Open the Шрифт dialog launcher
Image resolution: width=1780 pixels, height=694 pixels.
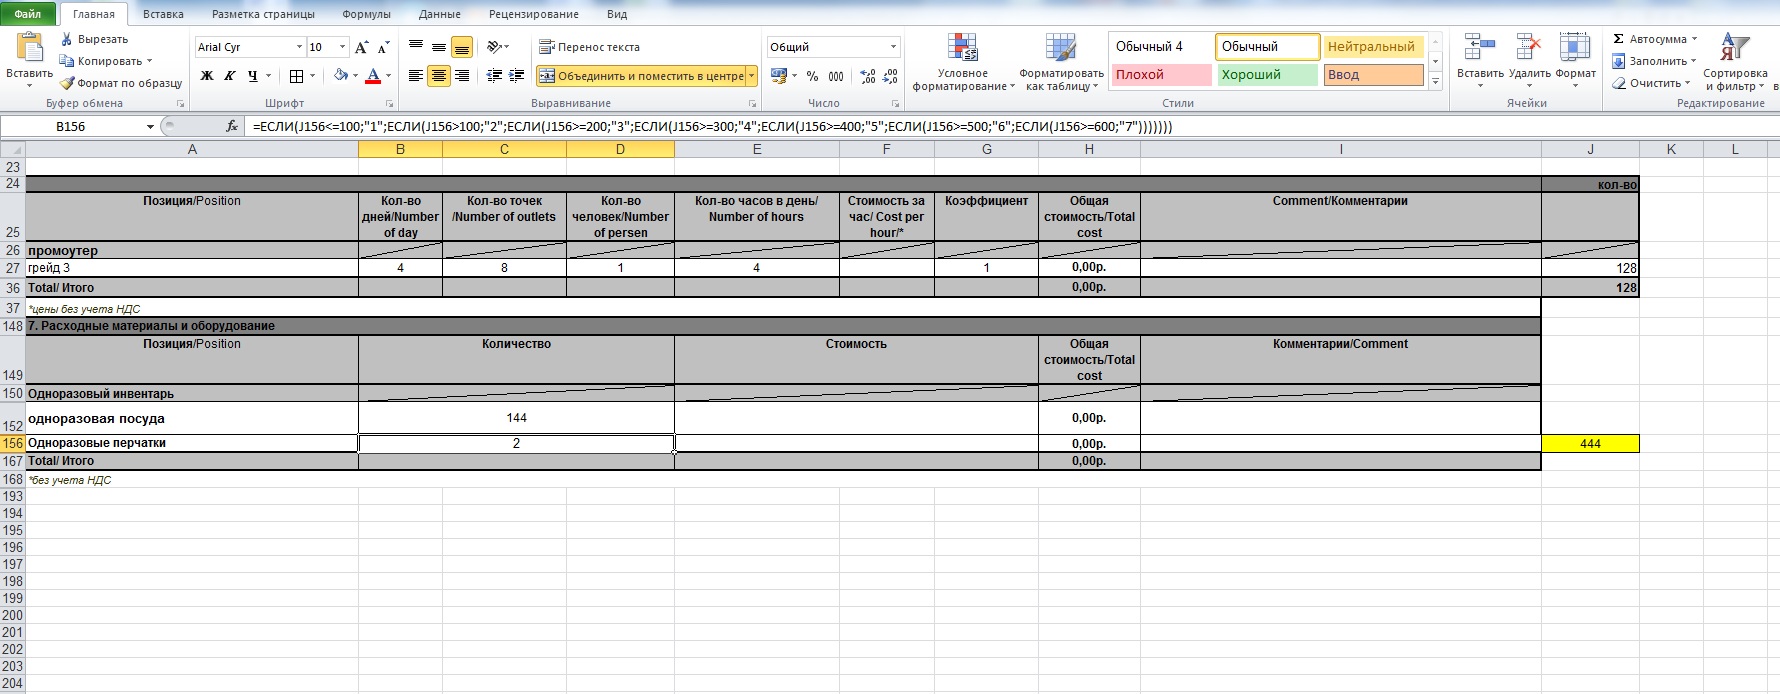(x=390, y=104)
